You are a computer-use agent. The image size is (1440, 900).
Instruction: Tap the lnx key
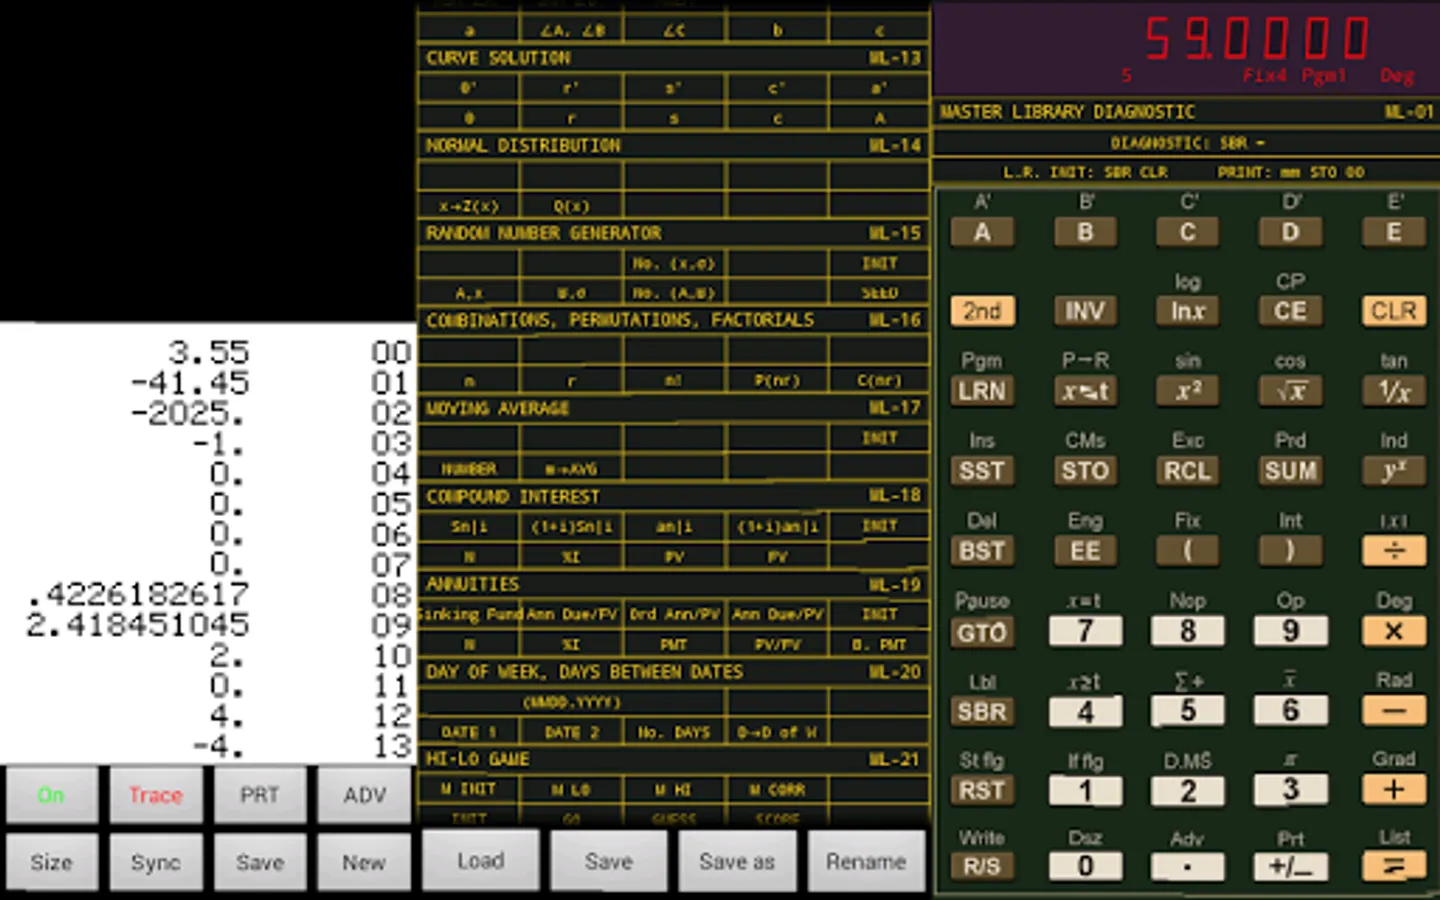1188,311
